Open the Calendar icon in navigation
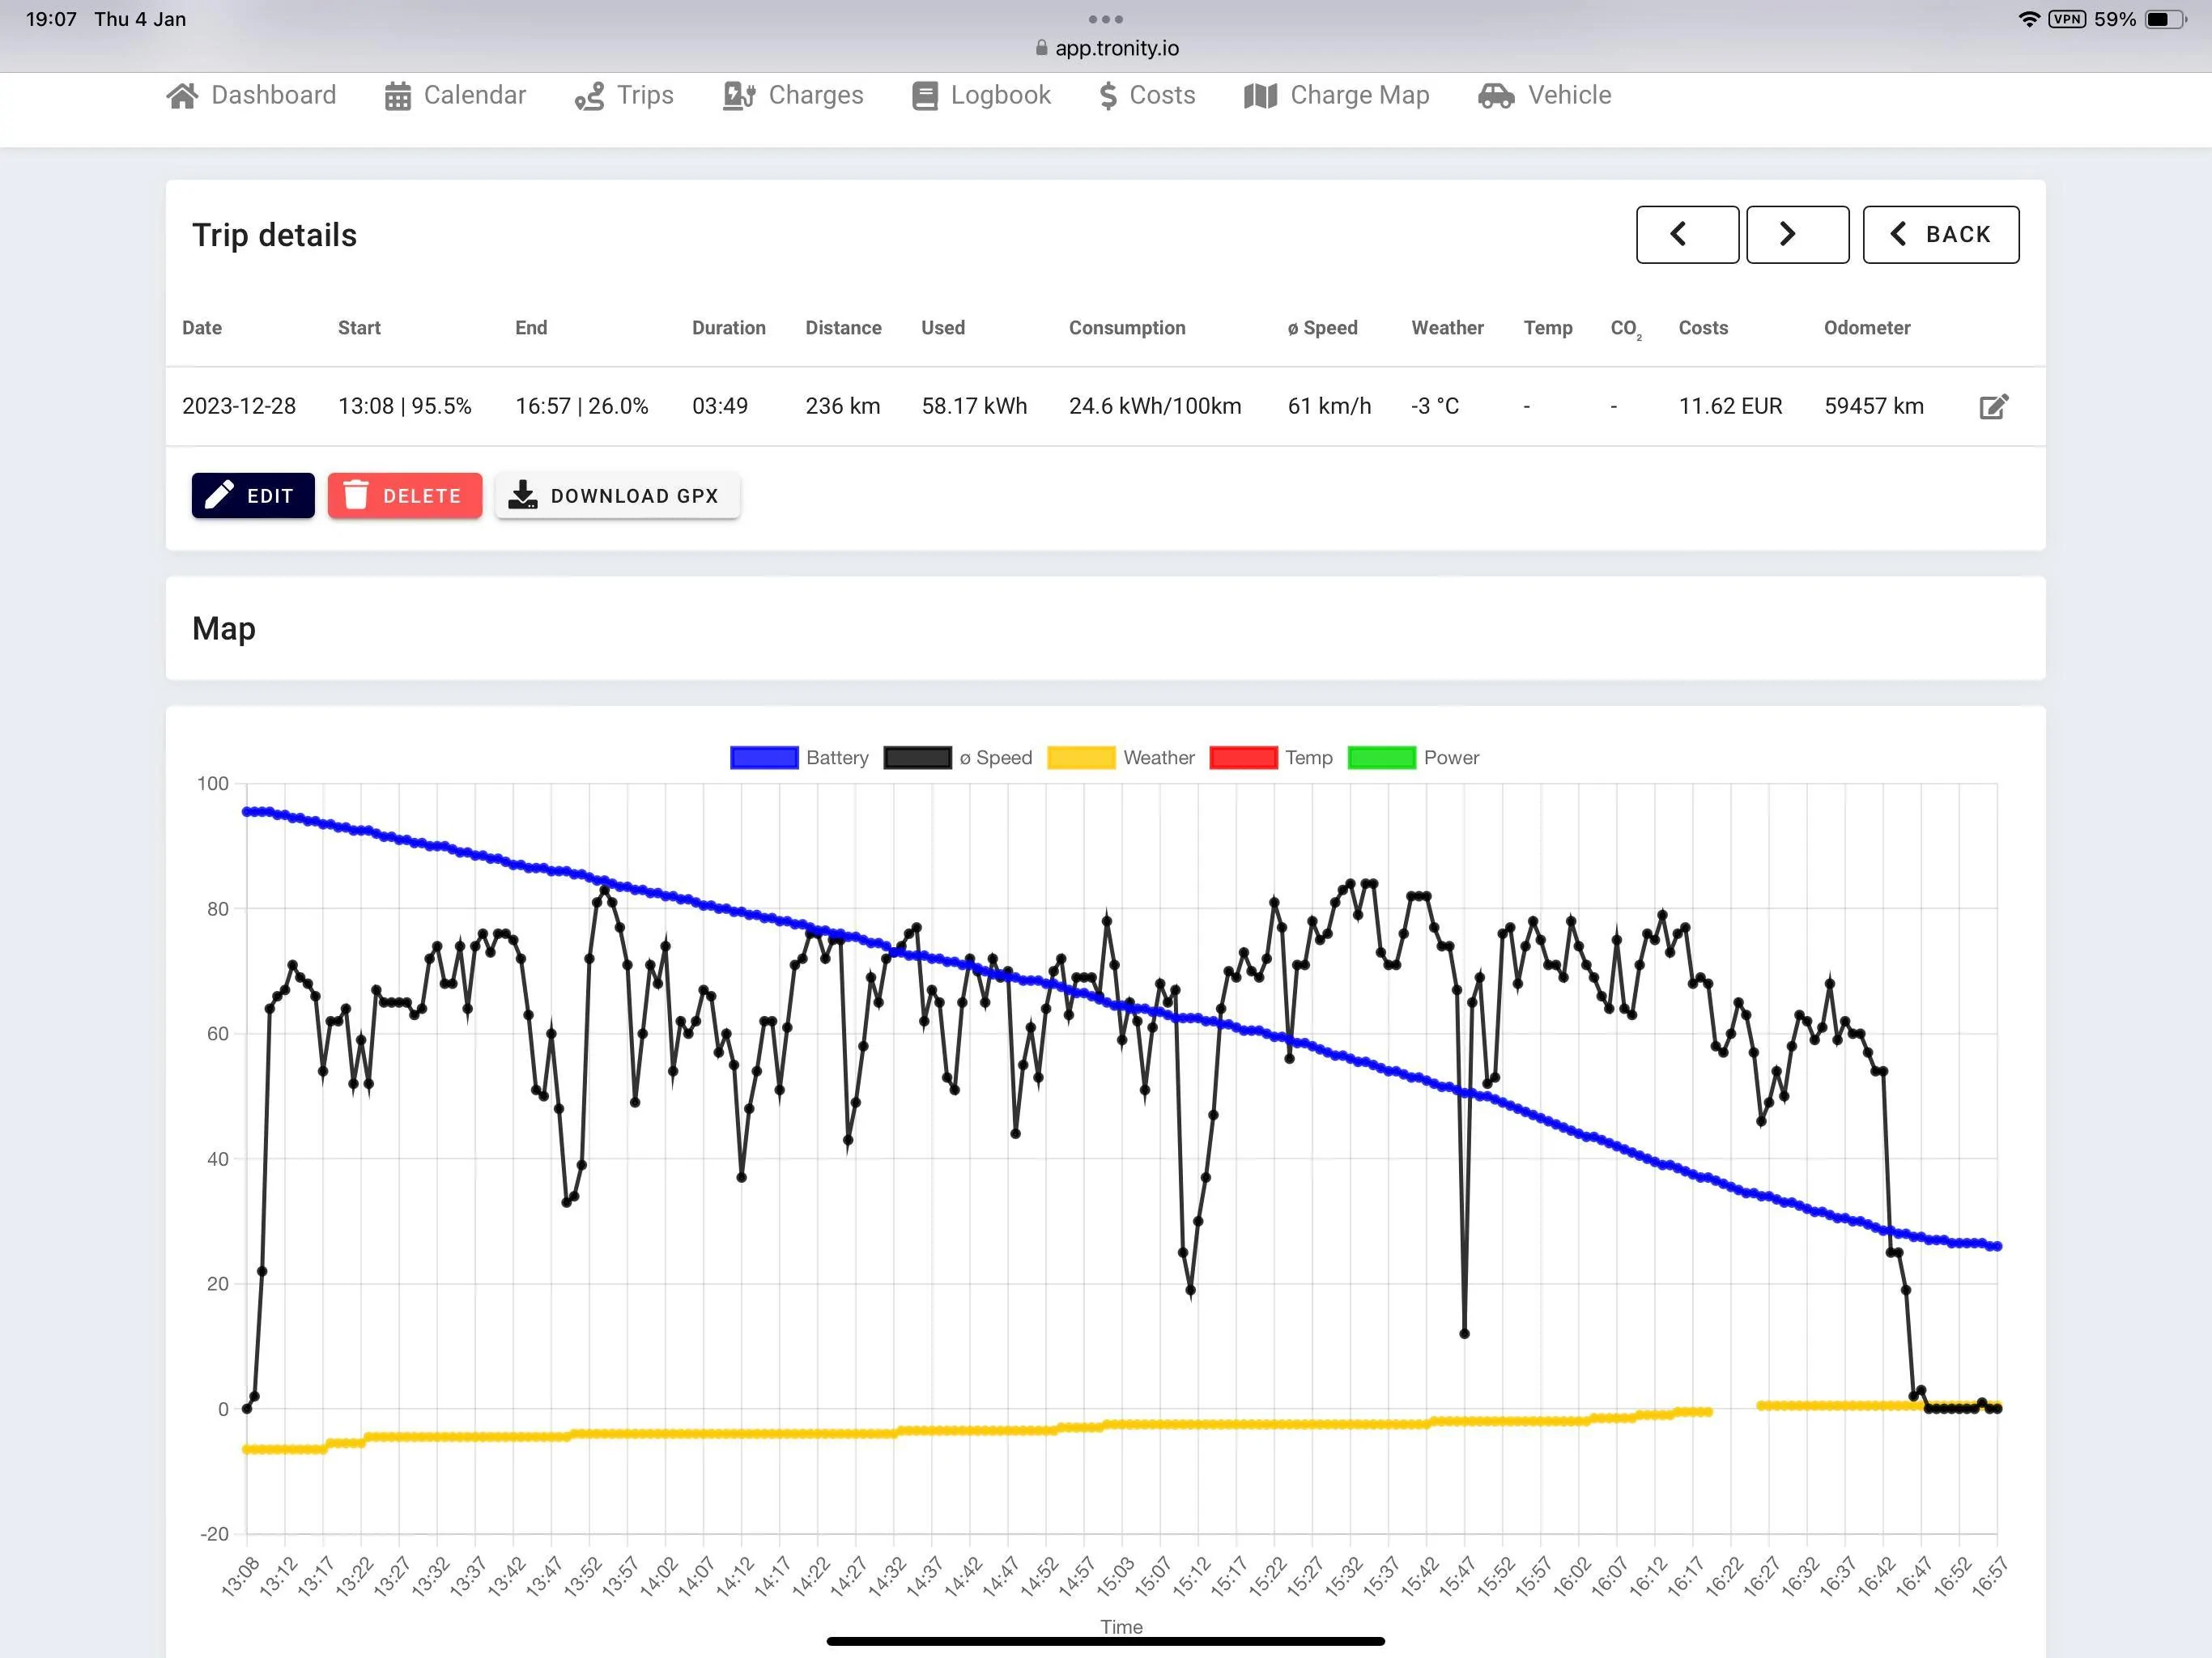 [398, 96]
